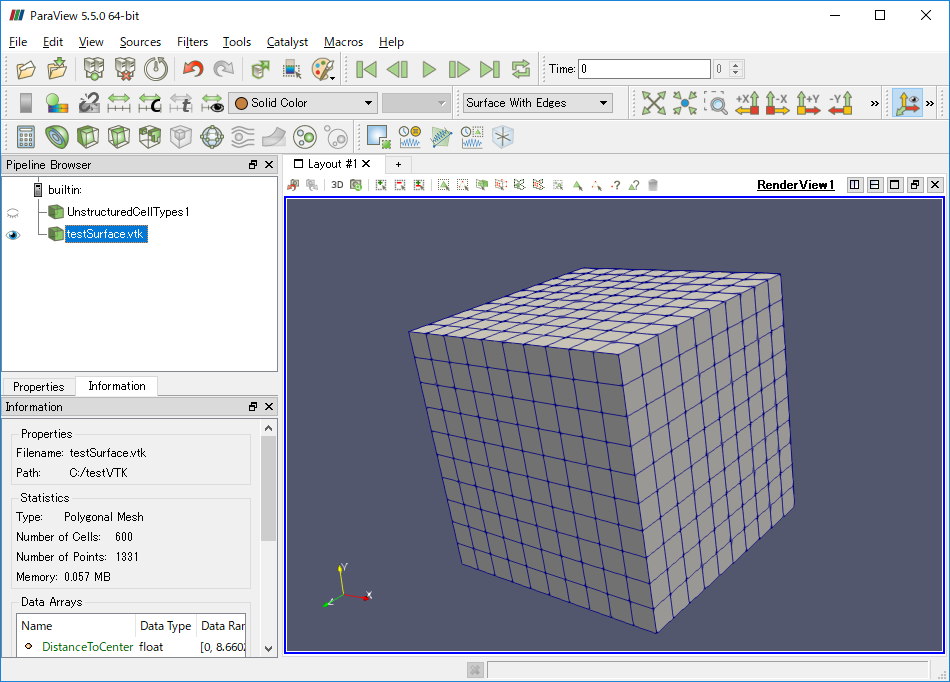Open the Filters menu
The height and width of the screenshot is (682, 950).
192,42
